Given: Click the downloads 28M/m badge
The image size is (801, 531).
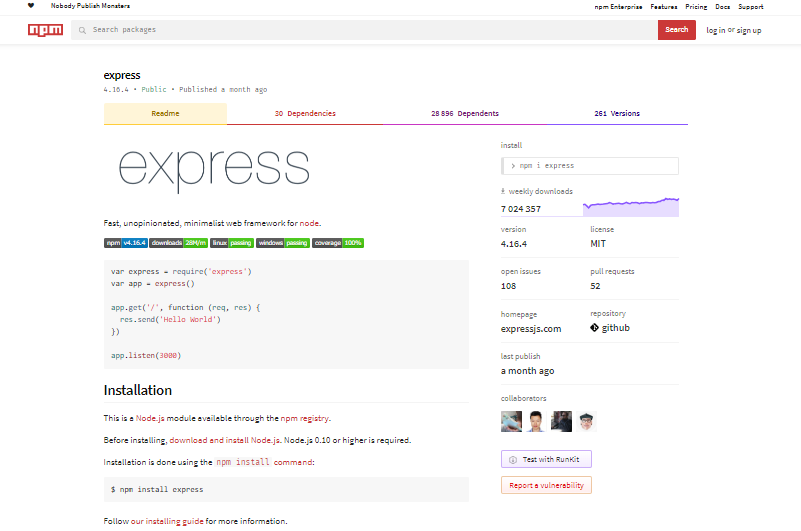Looking at the screenshot, I should point(178,243).
